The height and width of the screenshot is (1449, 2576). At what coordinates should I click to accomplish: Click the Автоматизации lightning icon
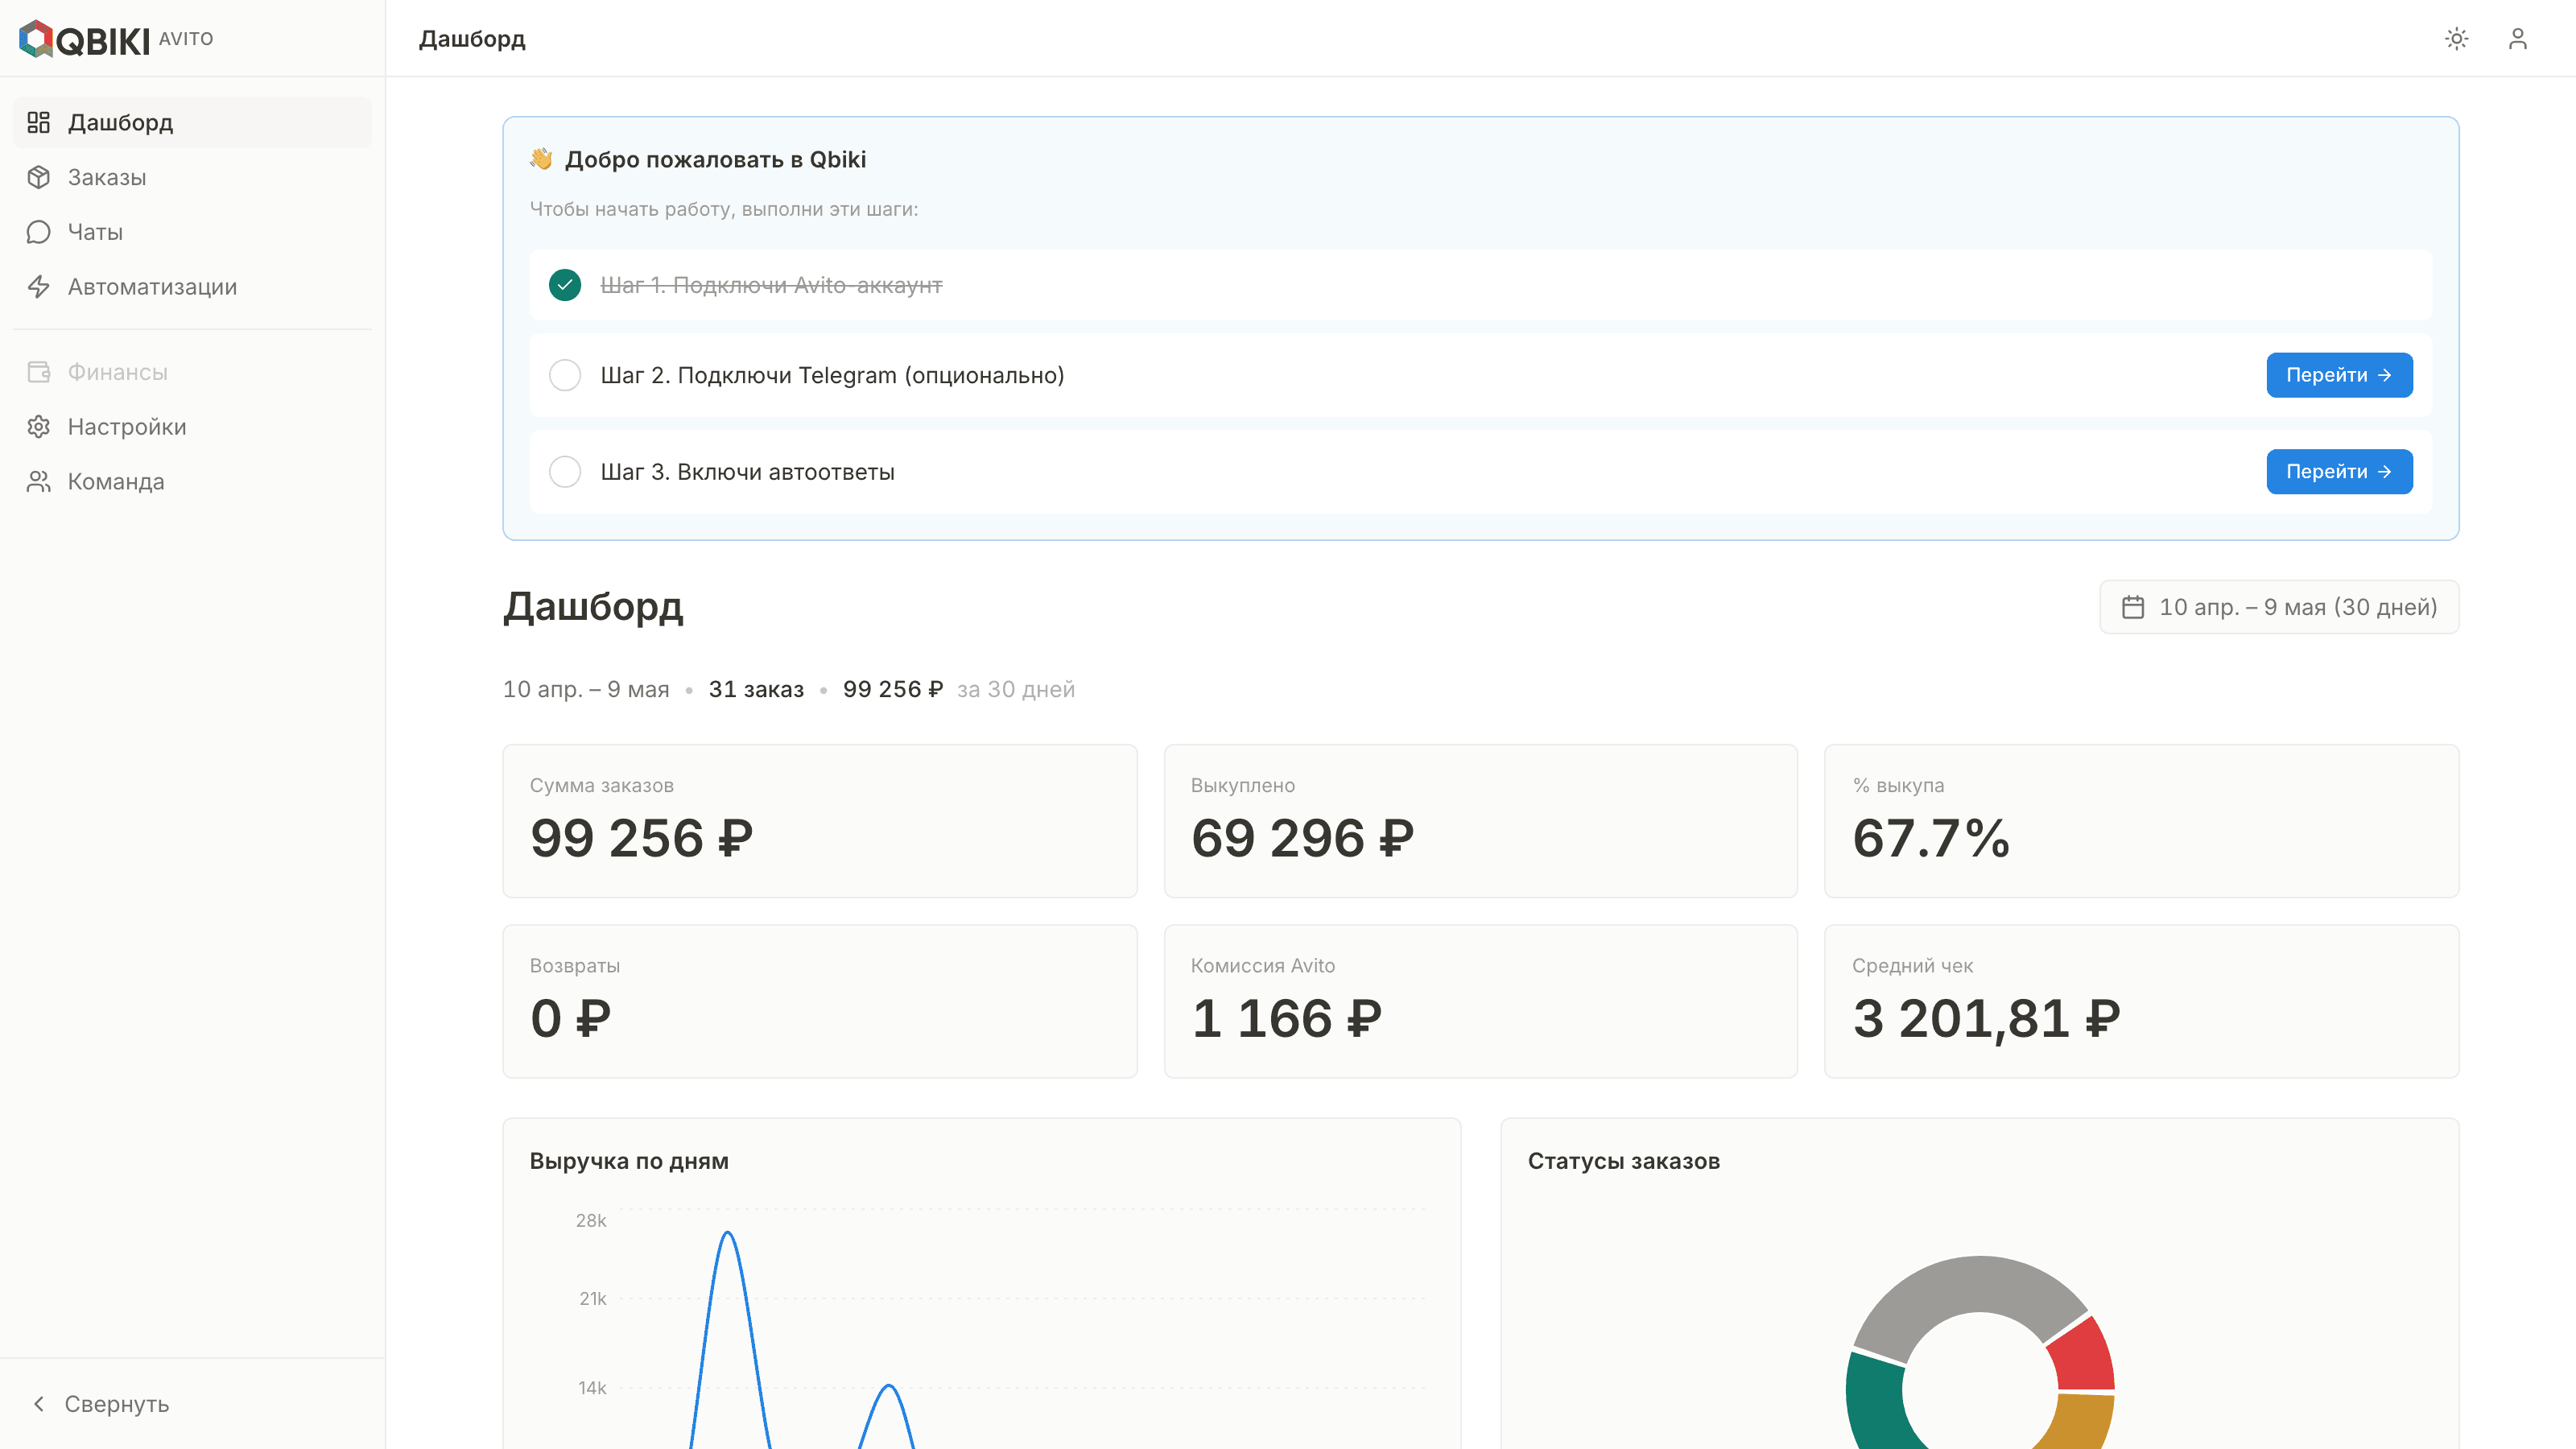(39, 287)
